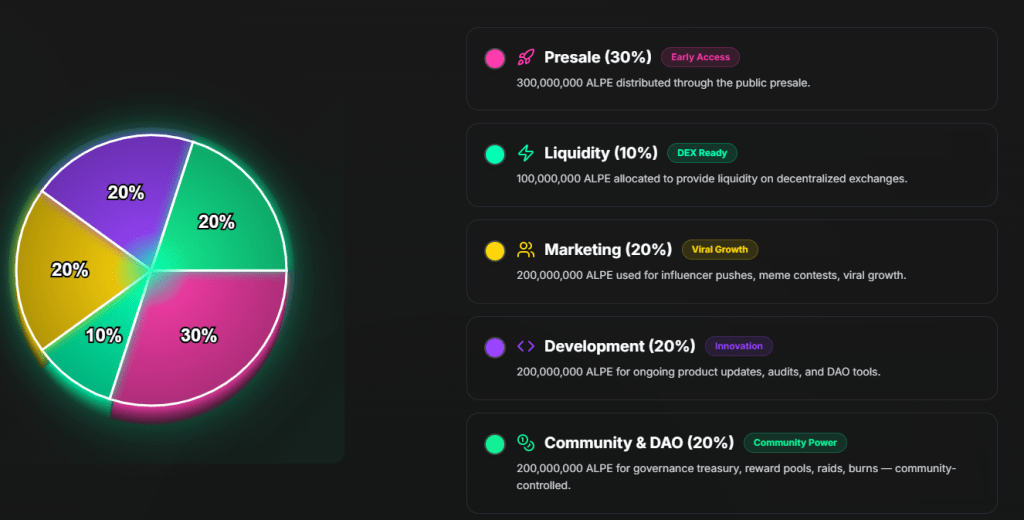This screenshot has height=520, width=1024.
Task: Click the DEX Ready badge
Action: (702, 154)
